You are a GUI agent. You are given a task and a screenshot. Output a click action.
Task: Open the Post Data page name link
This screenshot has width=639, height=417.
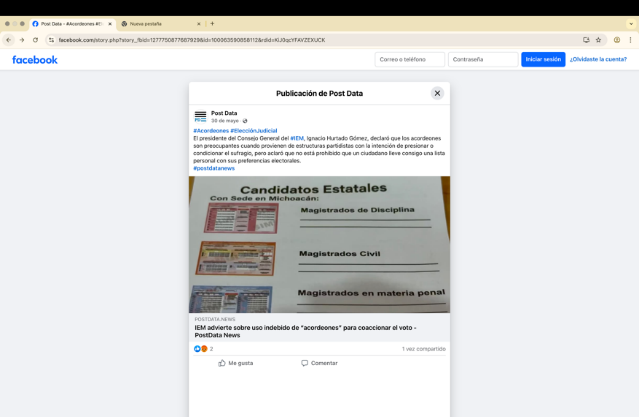coord(224,113)
